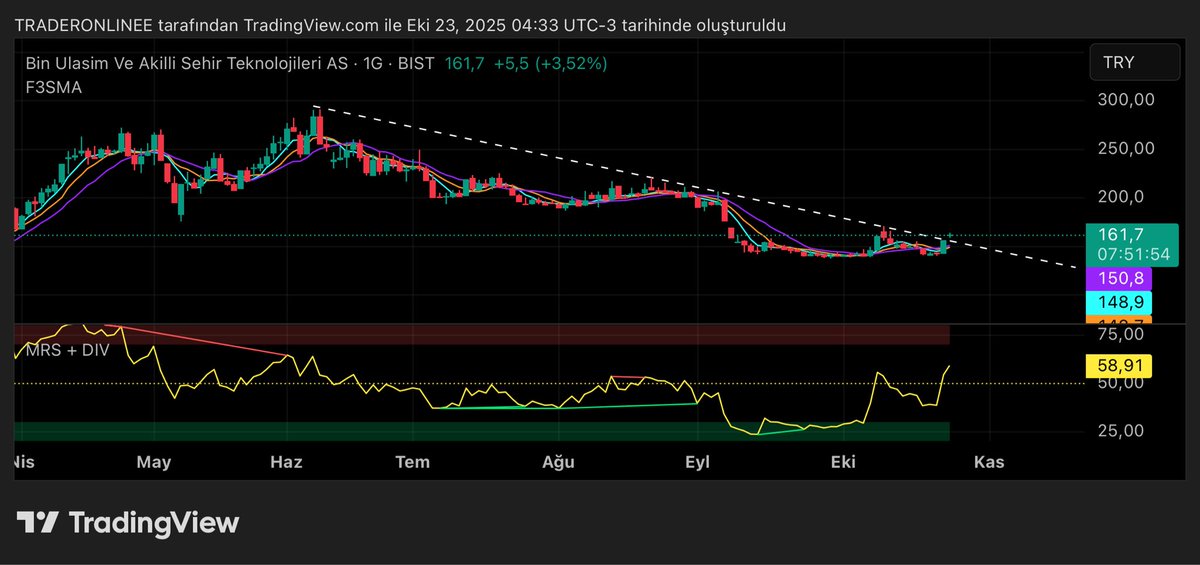Click the Ağu label on time axis
Viewport: 1200px width, 565px height.
click(558, 462)
